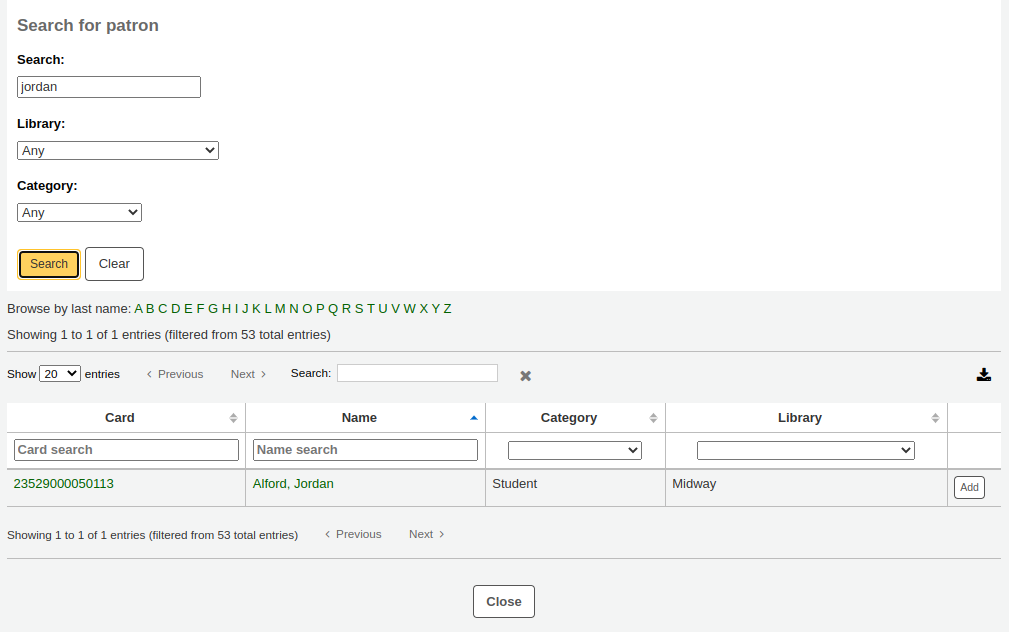1009x632 pixels.
Task: Select the Midway library cell
Action: click(806, 488)
